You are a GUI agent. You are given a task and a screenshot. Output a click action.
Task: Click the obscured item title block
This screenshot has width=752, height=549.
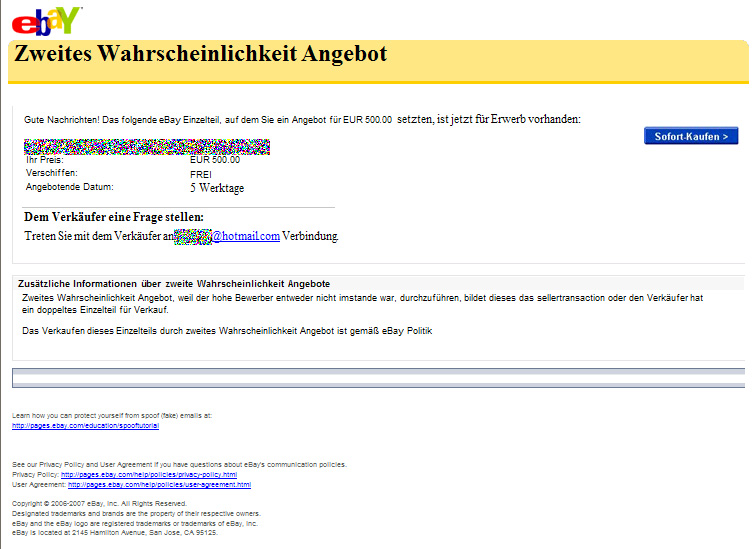point(147,147)
